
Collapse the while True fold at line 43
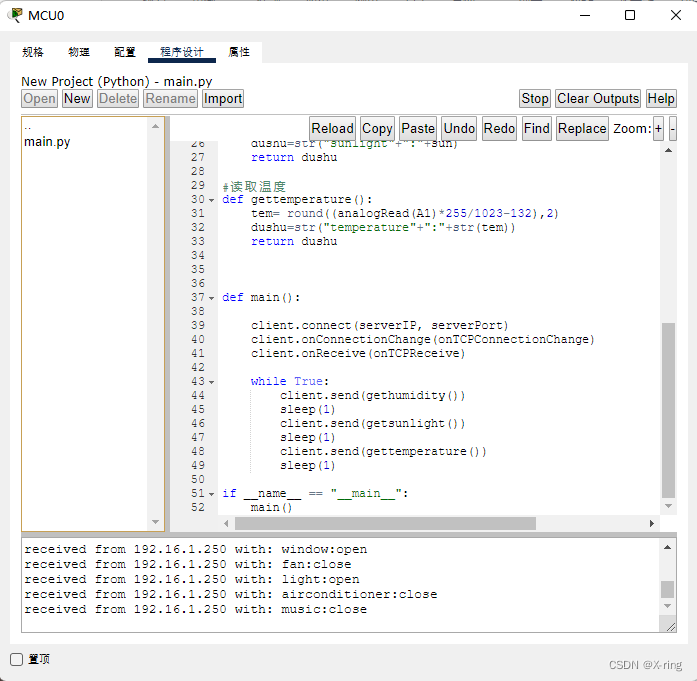[x=212, y=382]
